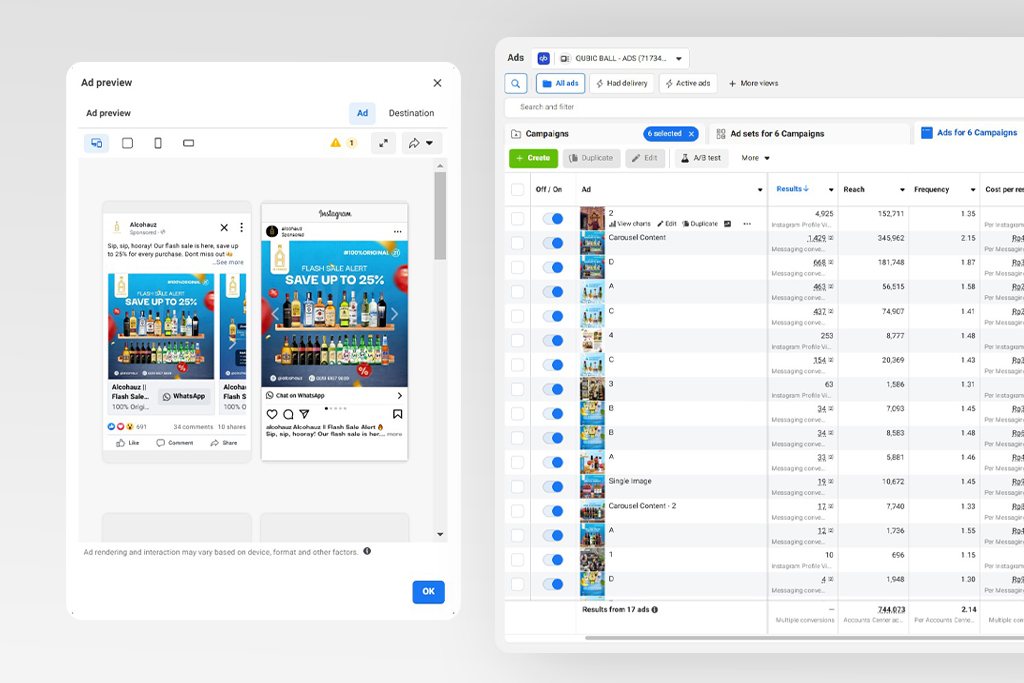
Task: Bookmark the Instagram ad post
Action: [397, 414]
